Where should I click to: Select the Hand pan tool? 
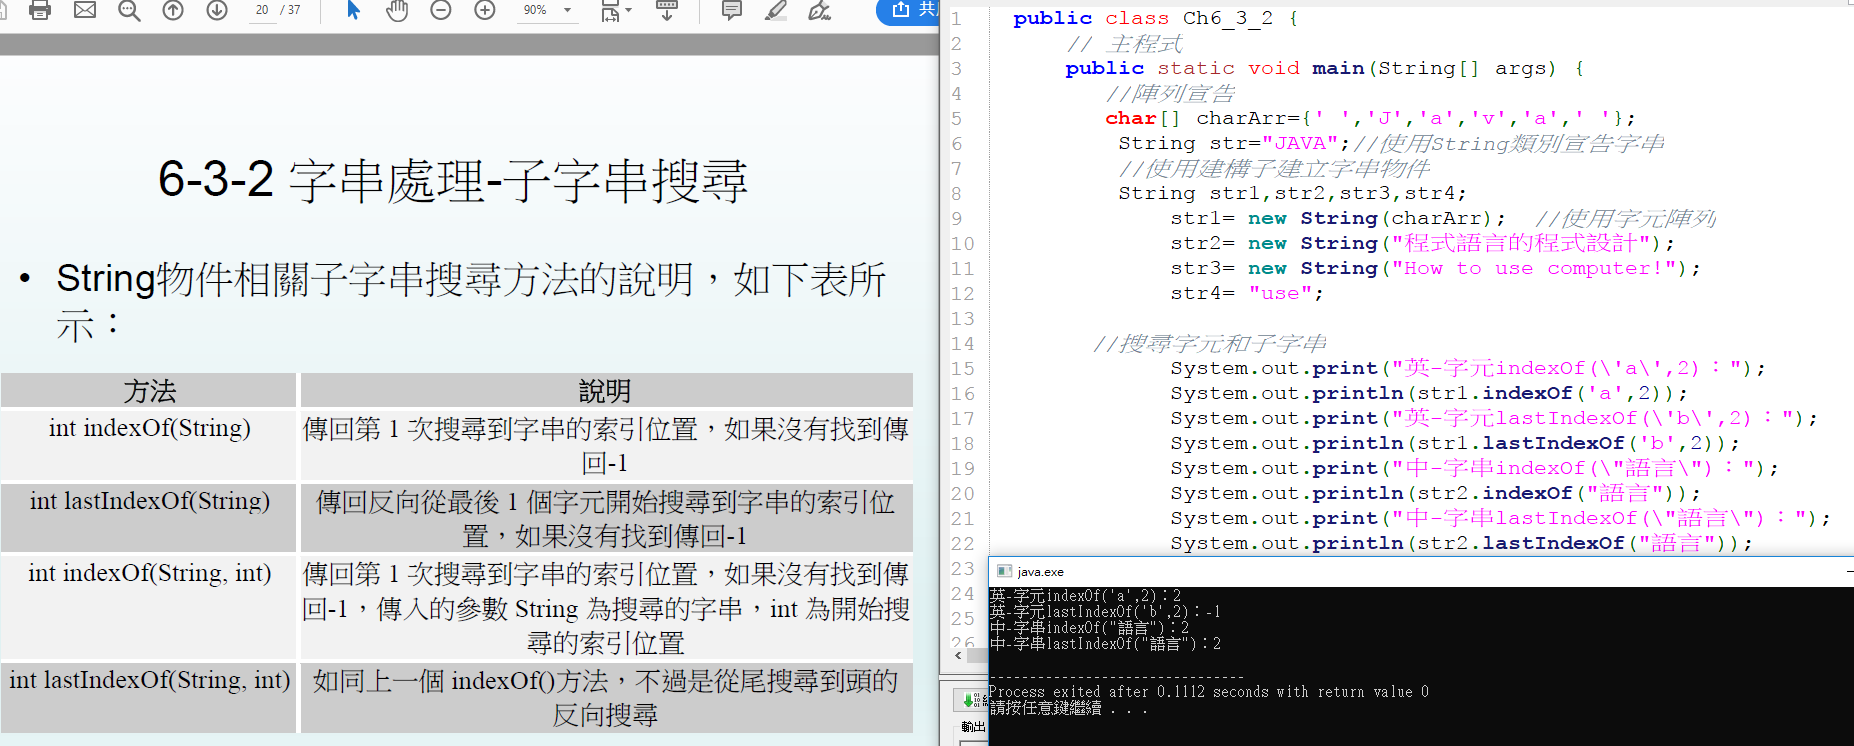tap(397, 10)
